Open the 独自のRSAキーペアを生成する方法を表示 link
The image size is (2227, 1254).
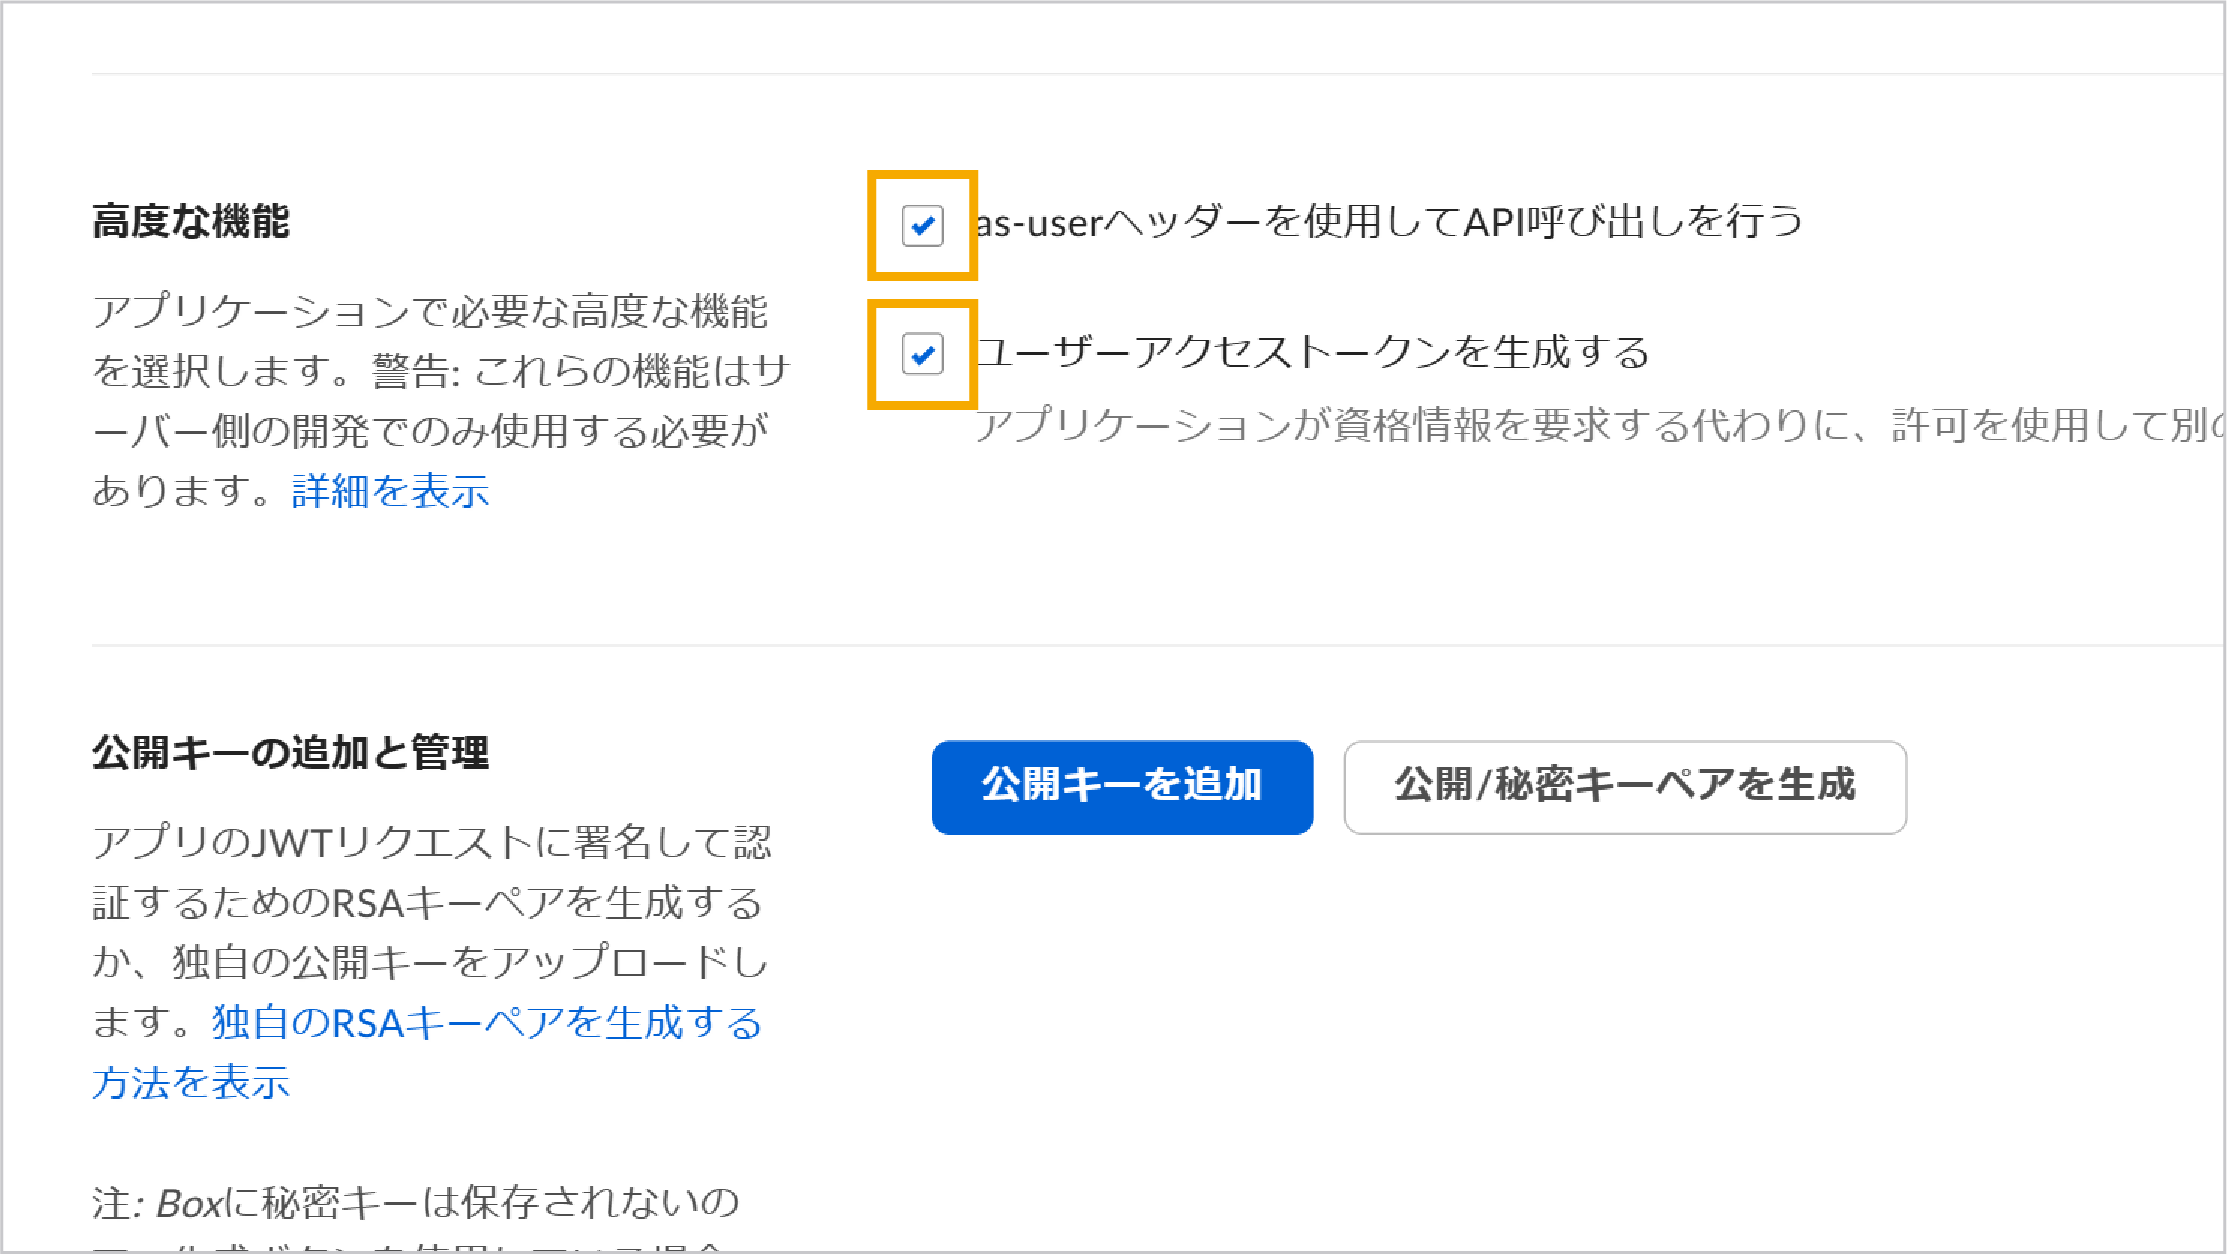[x=427, y=1052]
